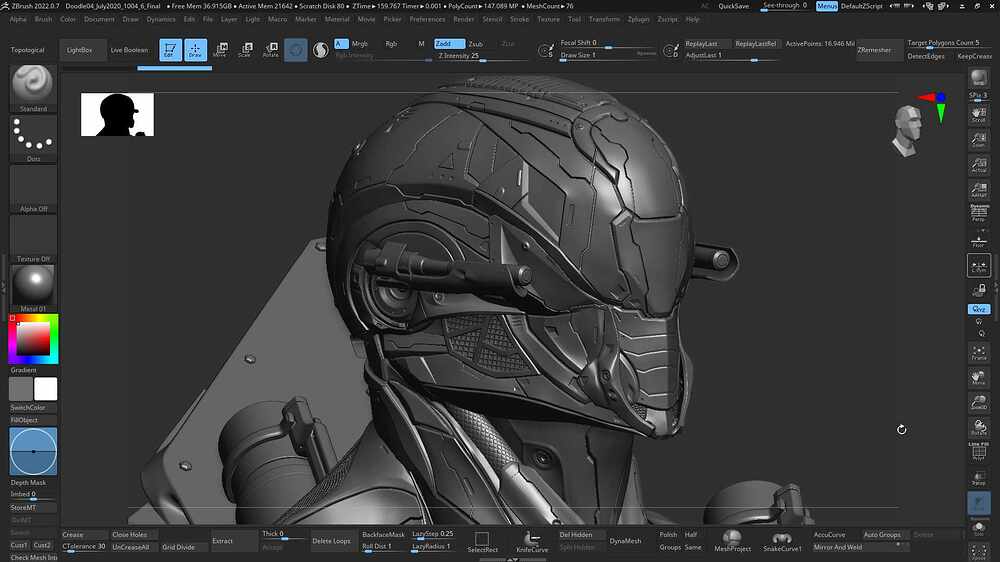
Task: Toggle the Xyz rotation mode
Action: click(978, 309)
